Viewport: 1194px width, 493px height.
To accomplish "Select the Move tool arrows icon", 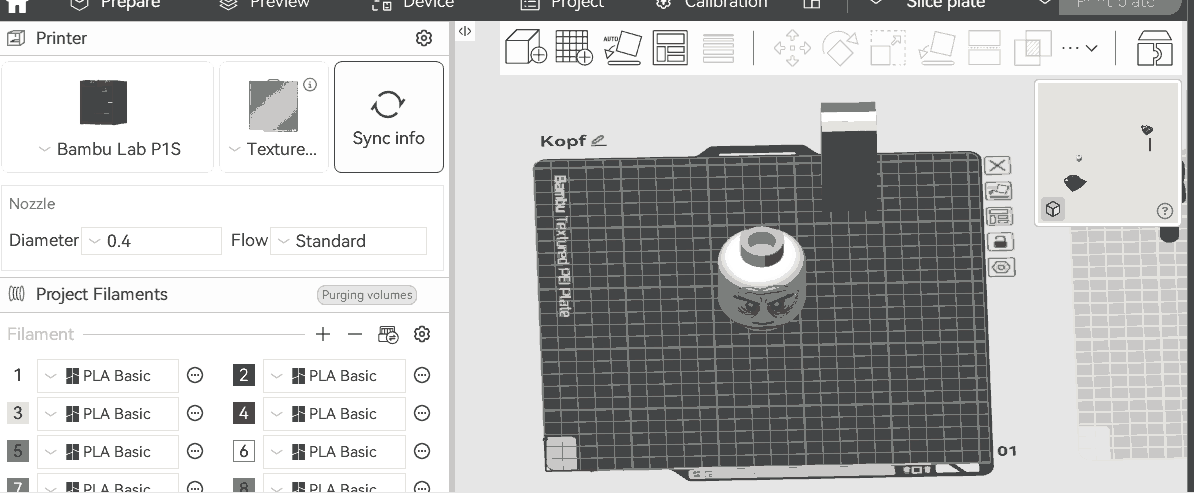I will point(792,47).
